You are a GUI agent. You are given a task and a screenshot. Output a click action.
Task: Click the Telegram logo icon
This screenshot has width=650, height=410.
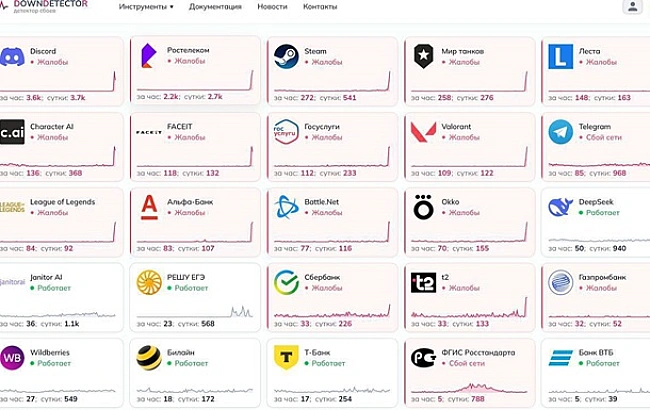pyautogui.click(x=561, y=132)
